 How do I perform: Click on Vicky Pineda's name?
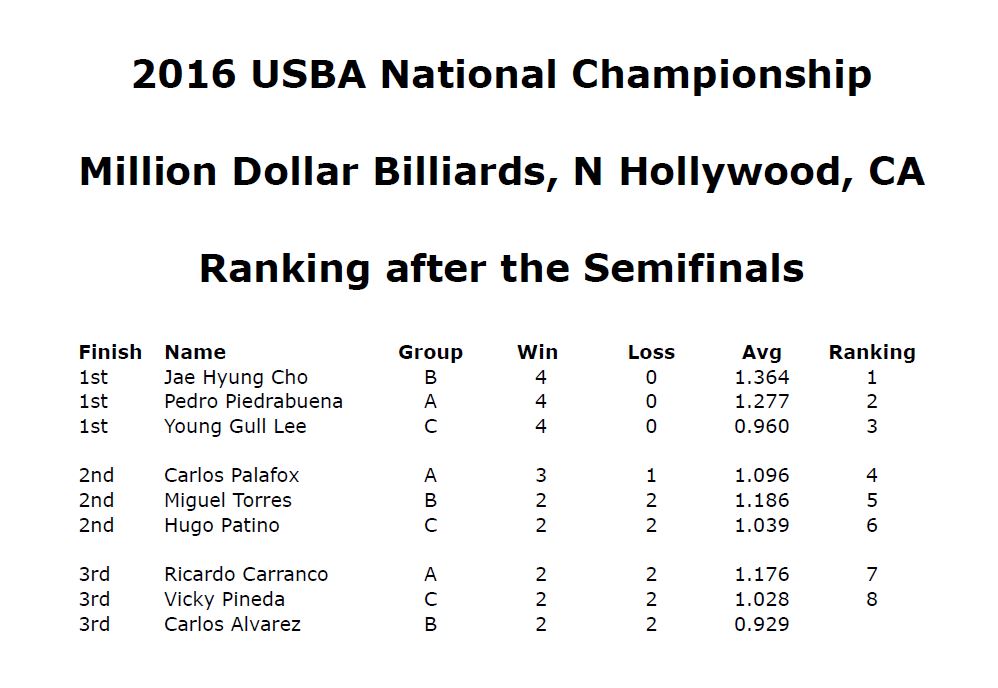[225, 600]
